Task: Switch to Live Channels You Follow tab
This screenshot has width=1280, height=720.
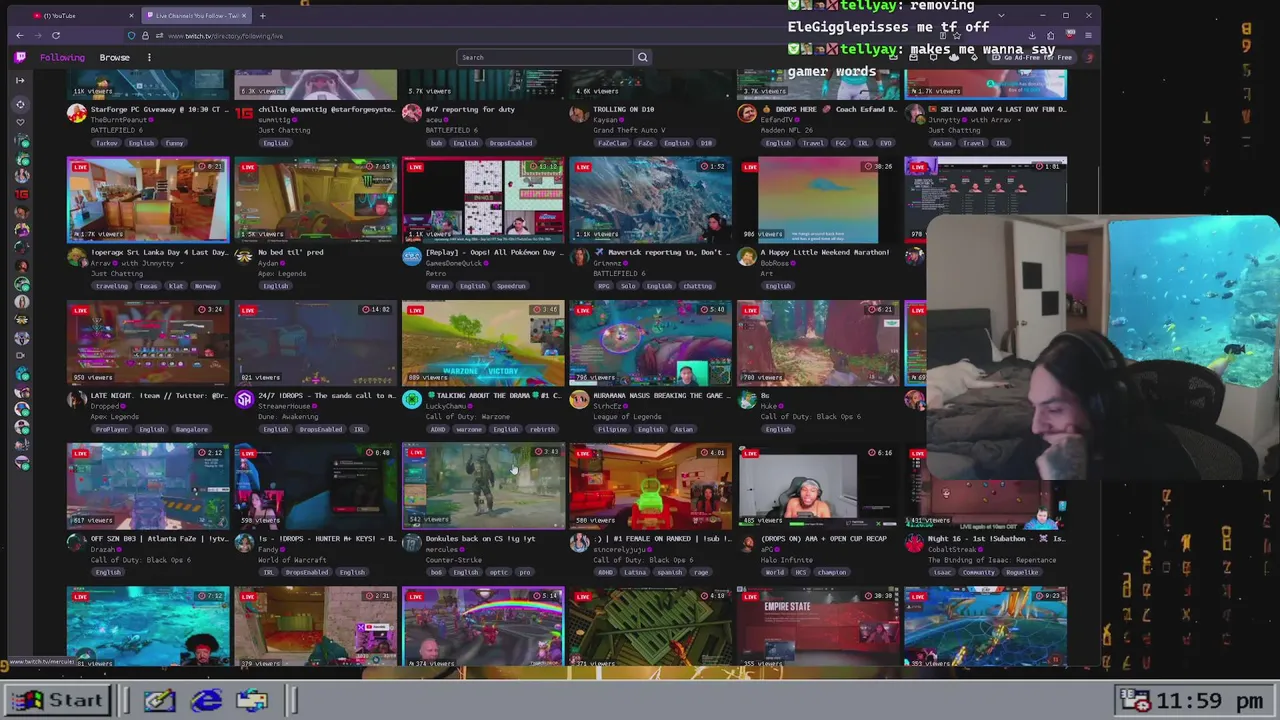Action: (196, 15)
